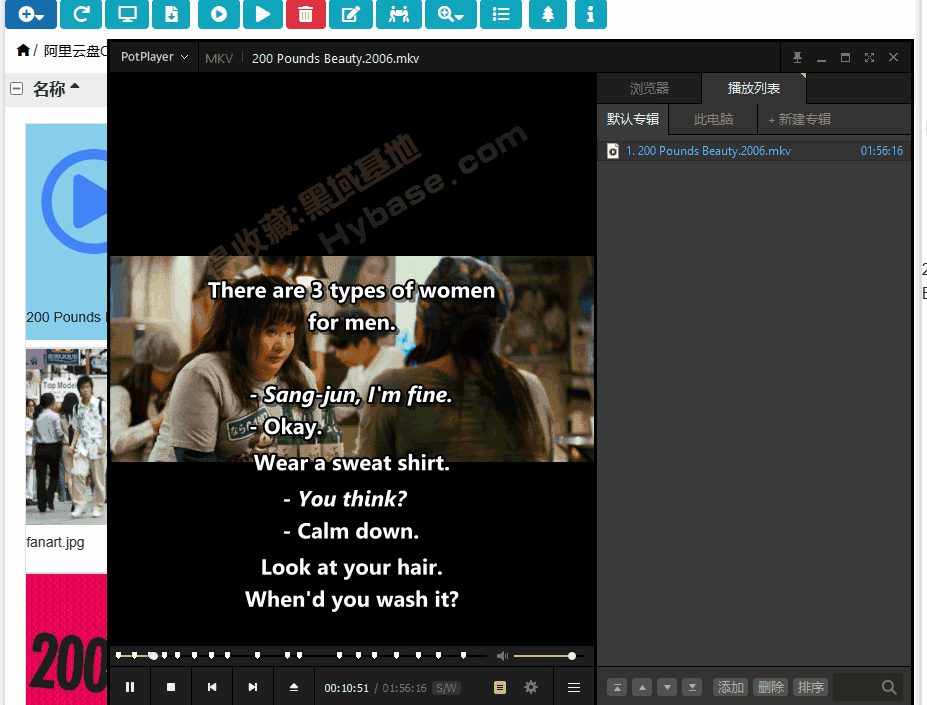Skip to next track
Viewport: 927px width, 705px height.
tap(252, 687)
